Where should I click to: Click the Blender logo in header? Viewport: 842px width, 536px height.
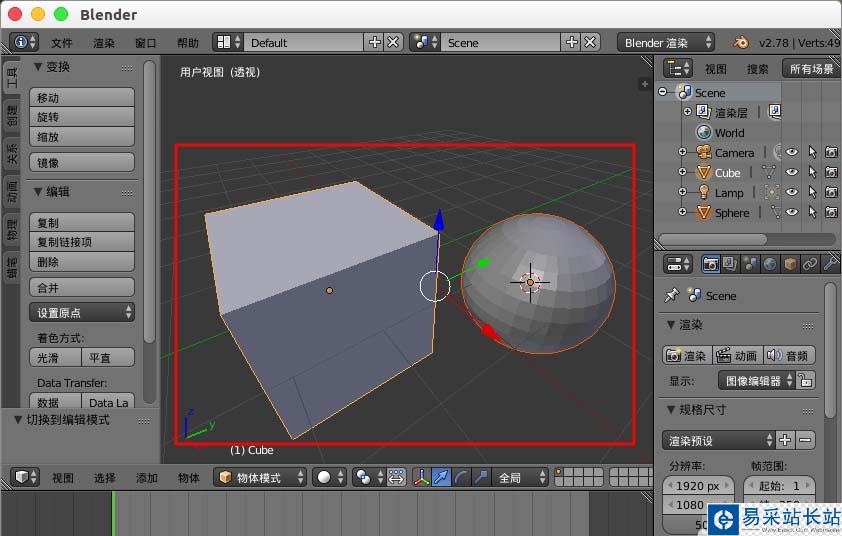coord(740,42)
